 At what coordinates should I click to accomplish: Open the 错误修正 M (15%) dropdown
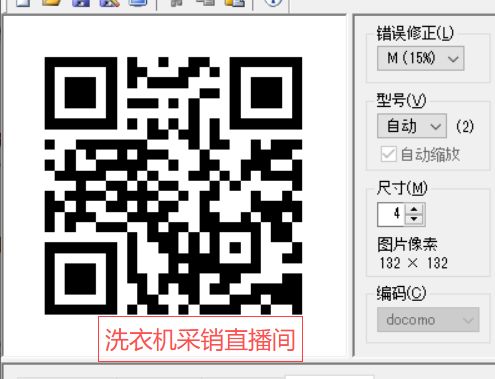tap(420, 58)
